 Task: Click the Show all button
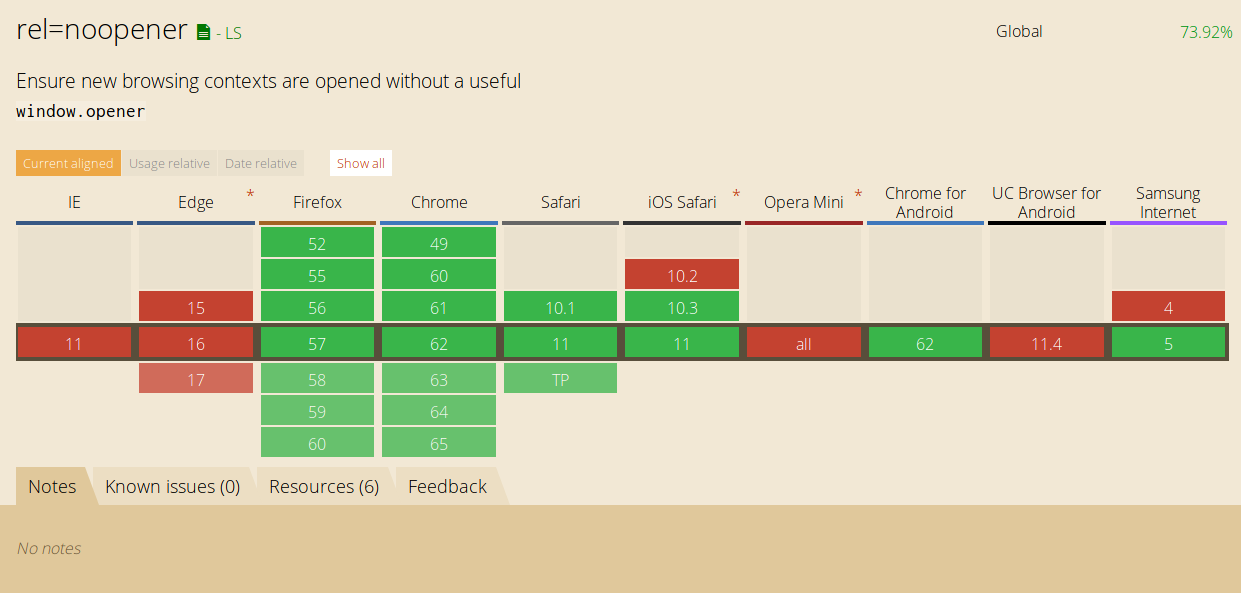[361, 163]
